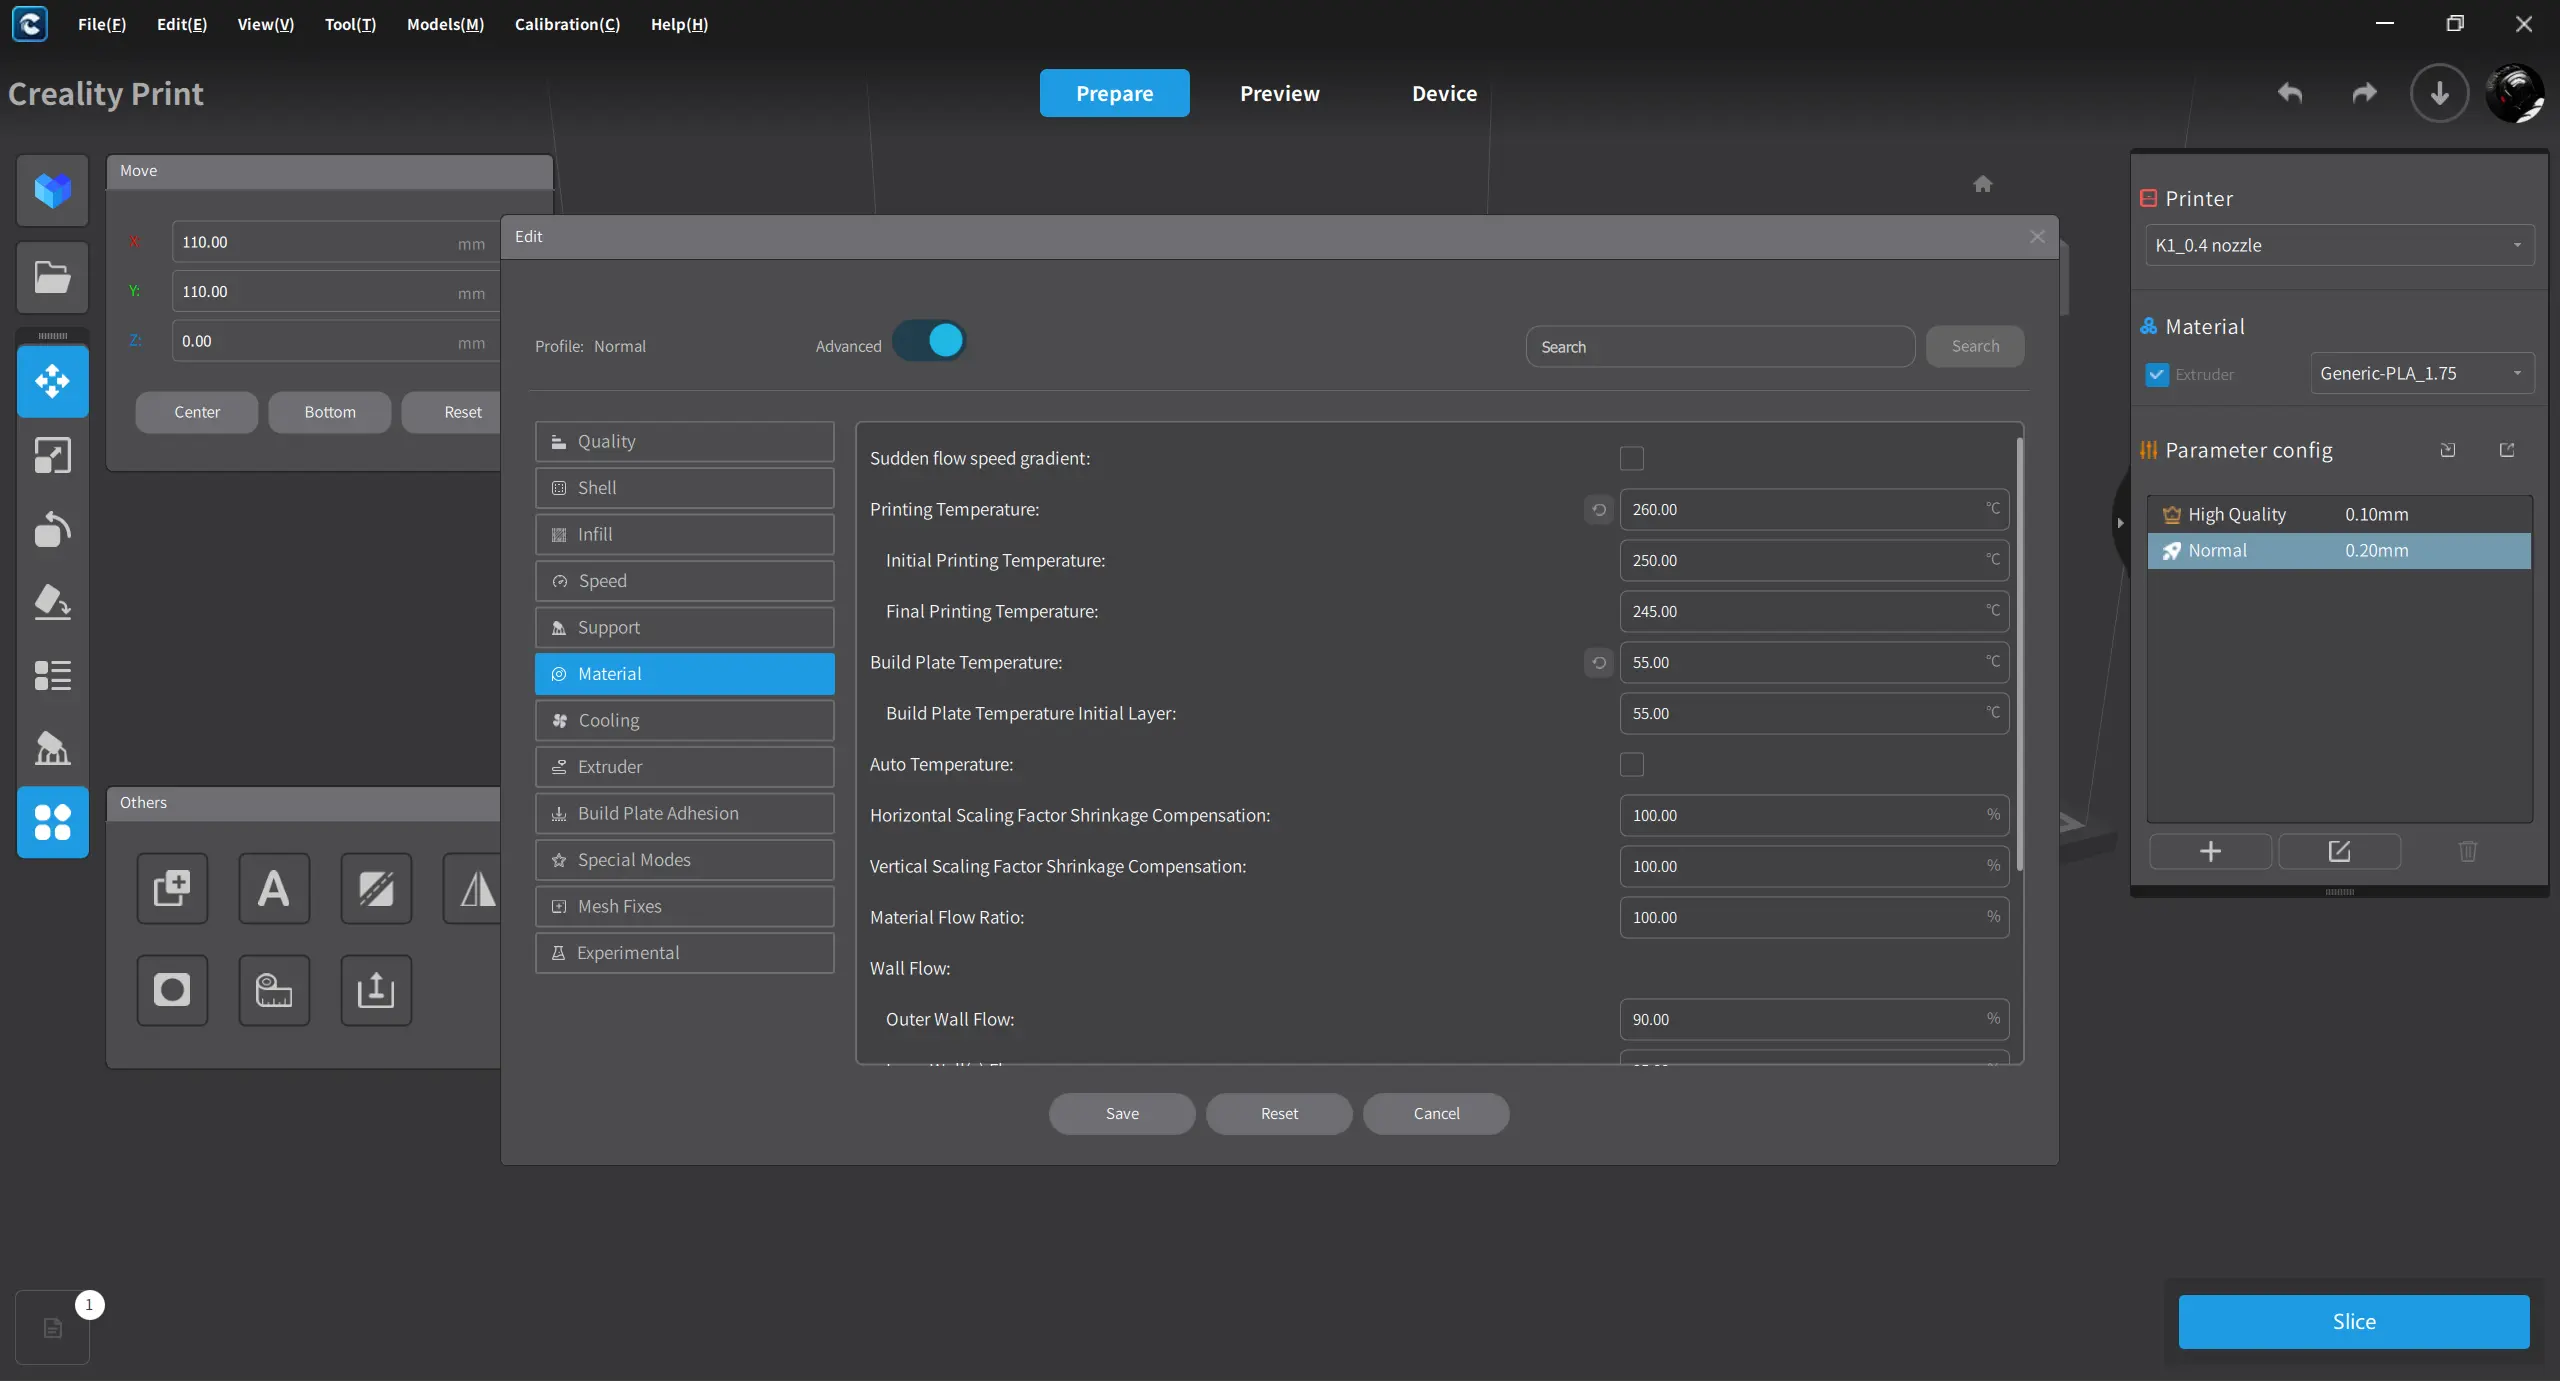
Task: Open the View menu
Action: click(x=265, y=24)
